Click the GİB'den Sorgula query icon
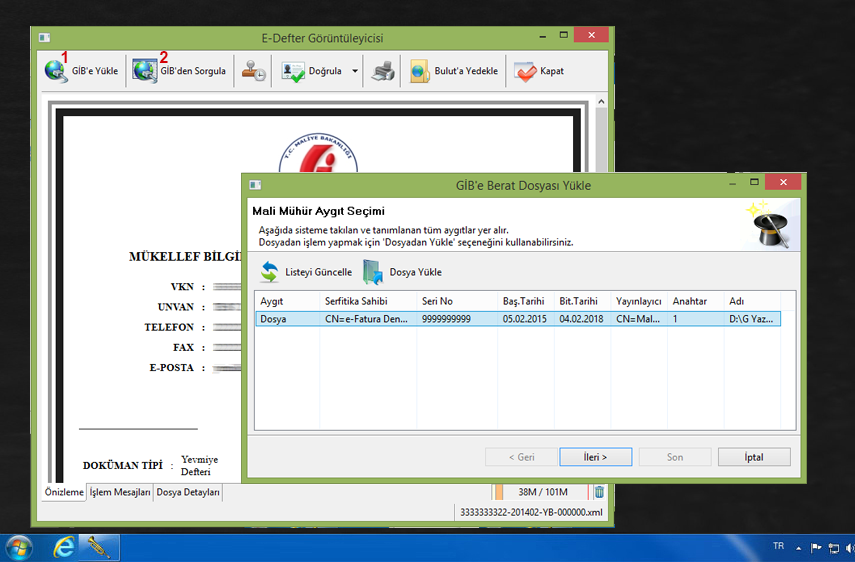Screen dimensions: 855x562 tap(145, 71)
